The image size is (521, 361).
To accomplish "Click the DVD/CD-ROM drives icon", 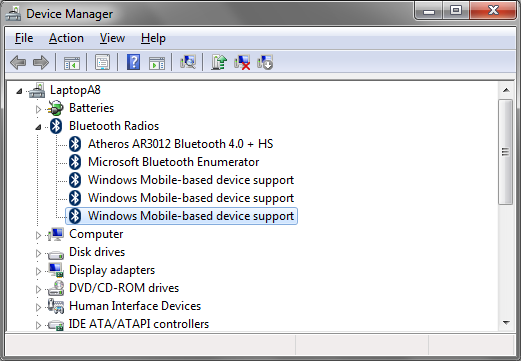I will [56, 288].
